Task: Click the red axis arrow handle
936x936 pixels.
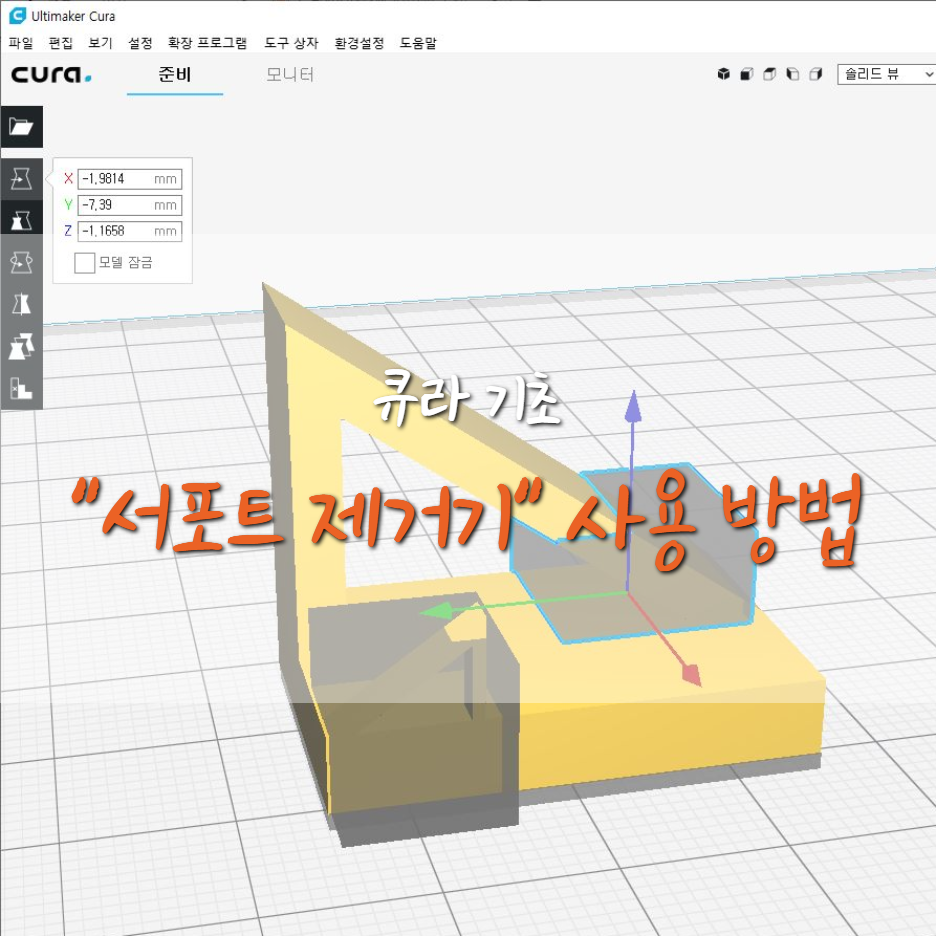Action: [692, 675]
